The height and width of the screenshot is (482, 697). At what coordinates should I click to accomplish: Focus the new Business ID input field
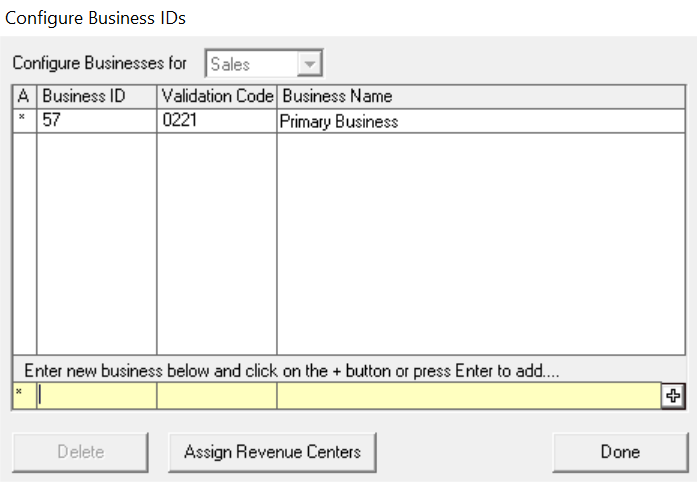click(x=97, y=396)
